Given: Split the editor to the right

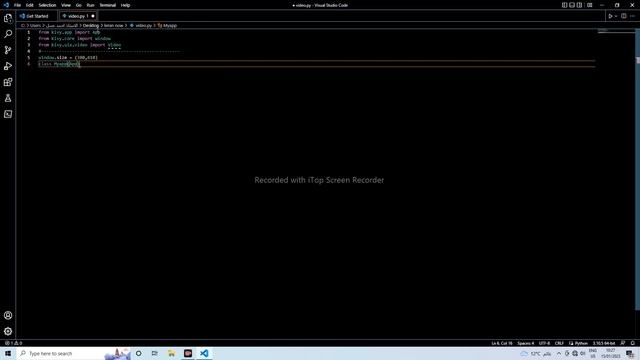Looking at the screenshot, I should pos(624,16).
